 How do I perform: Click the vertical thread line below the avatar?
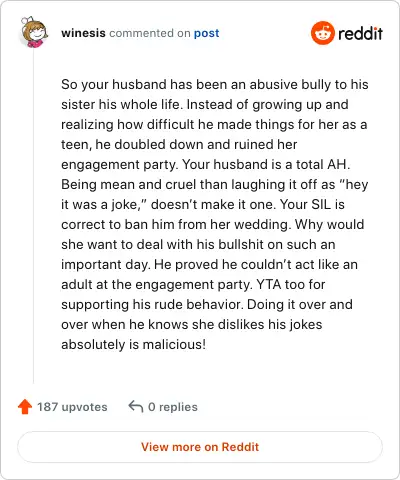[x=33, y=217]
